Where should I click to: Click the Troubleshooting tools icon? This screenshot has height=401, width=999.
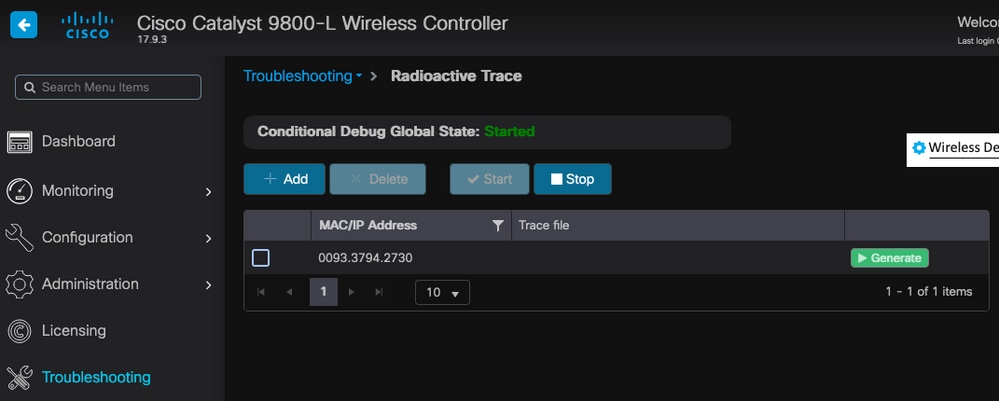pyautogui.click(x=19, y=377)
